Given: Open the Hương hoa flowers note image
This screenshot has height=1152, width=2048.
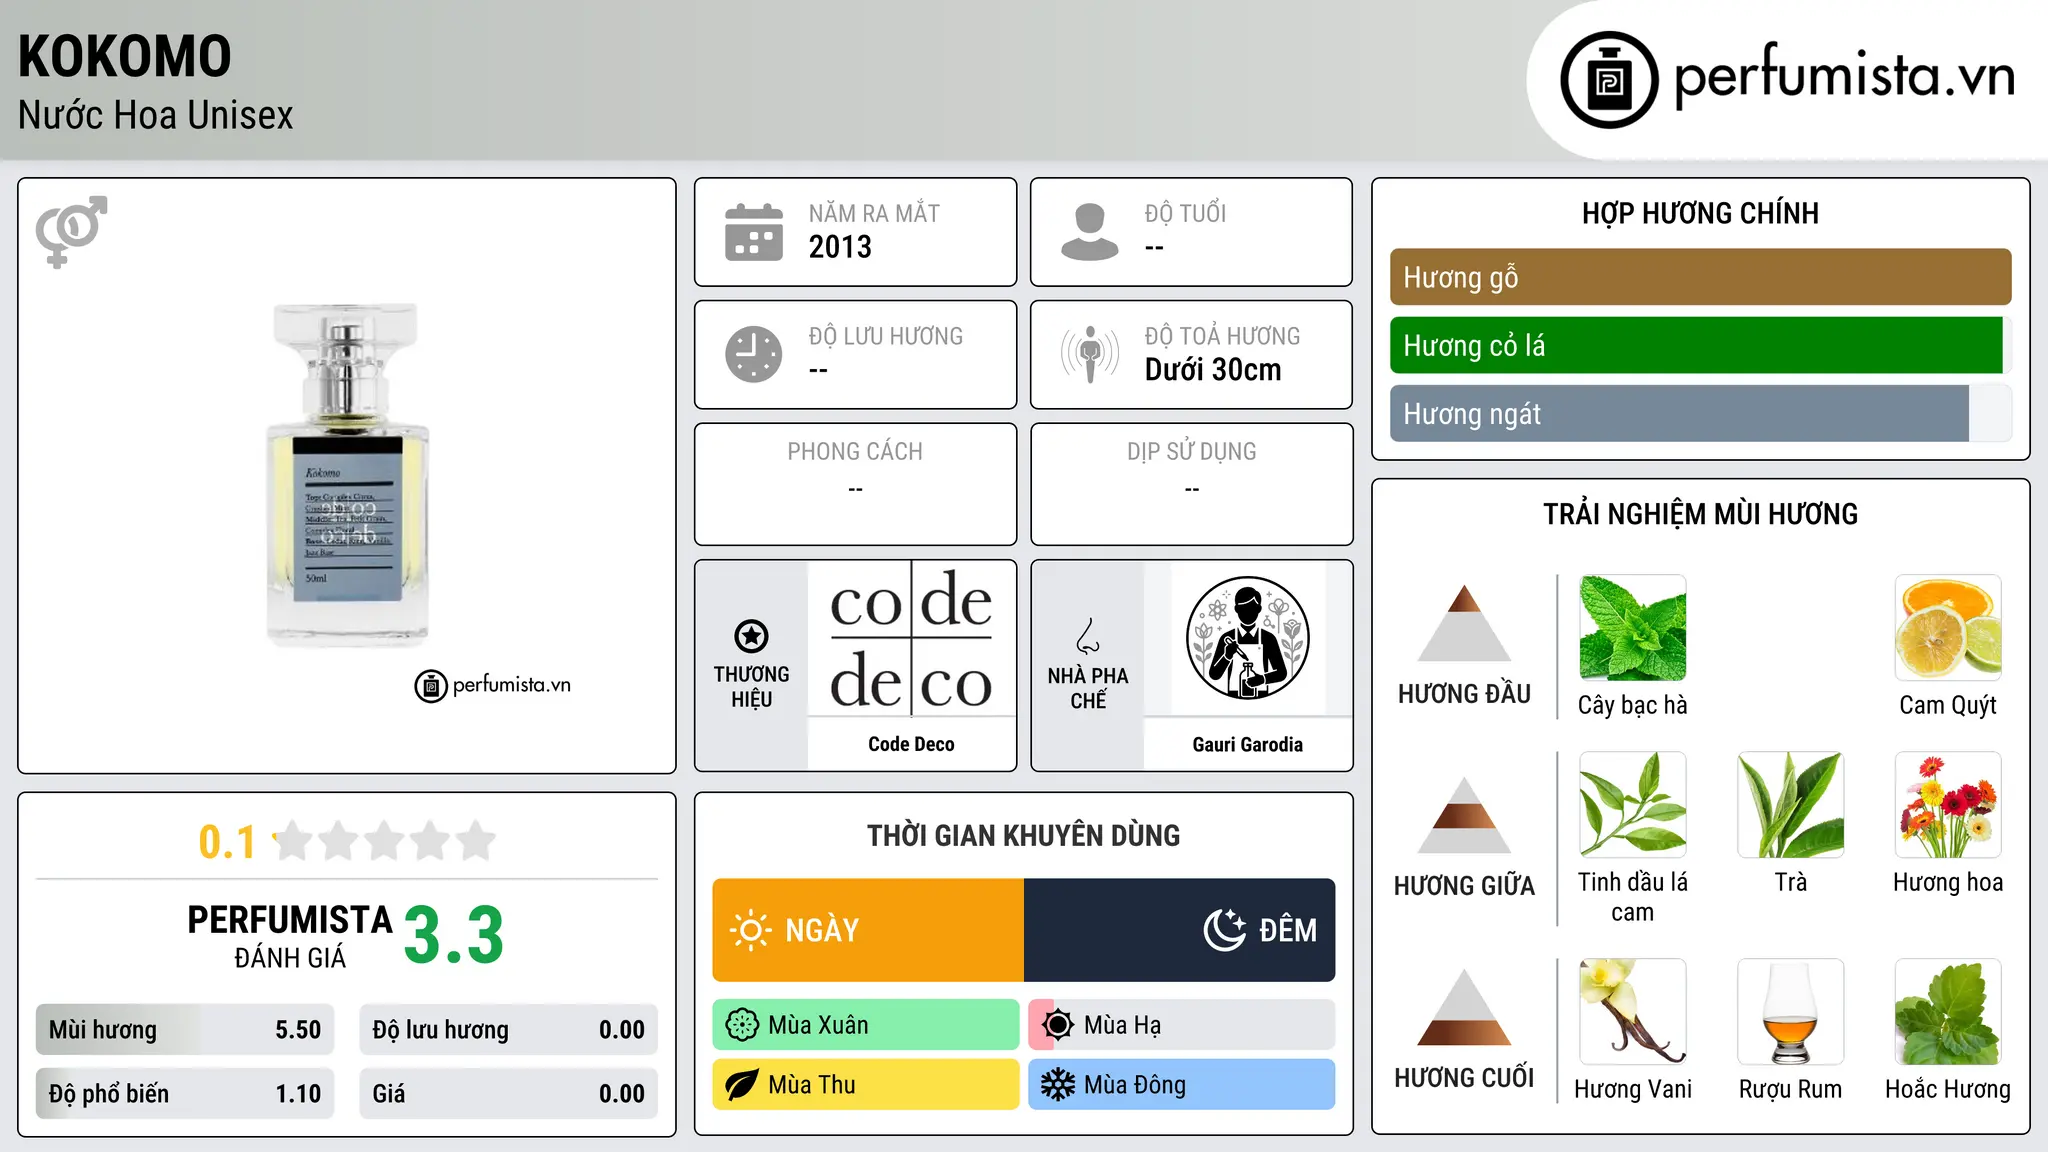Looking at the screenshot, I should pyautogui.click(x=1948, y=805).
